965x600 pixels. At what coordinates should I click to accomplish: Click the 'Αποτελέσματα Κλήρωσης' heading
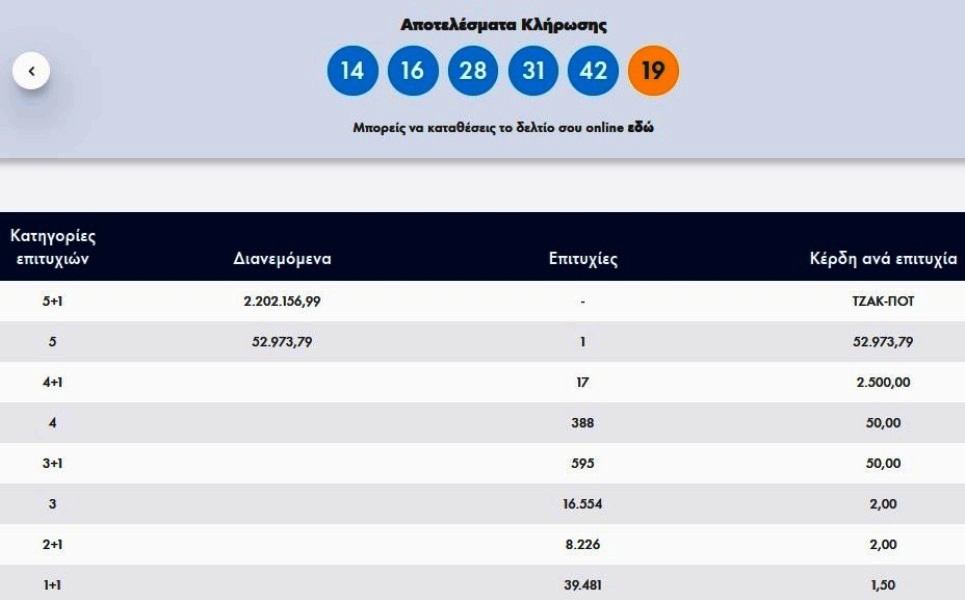tap(503, 25)
